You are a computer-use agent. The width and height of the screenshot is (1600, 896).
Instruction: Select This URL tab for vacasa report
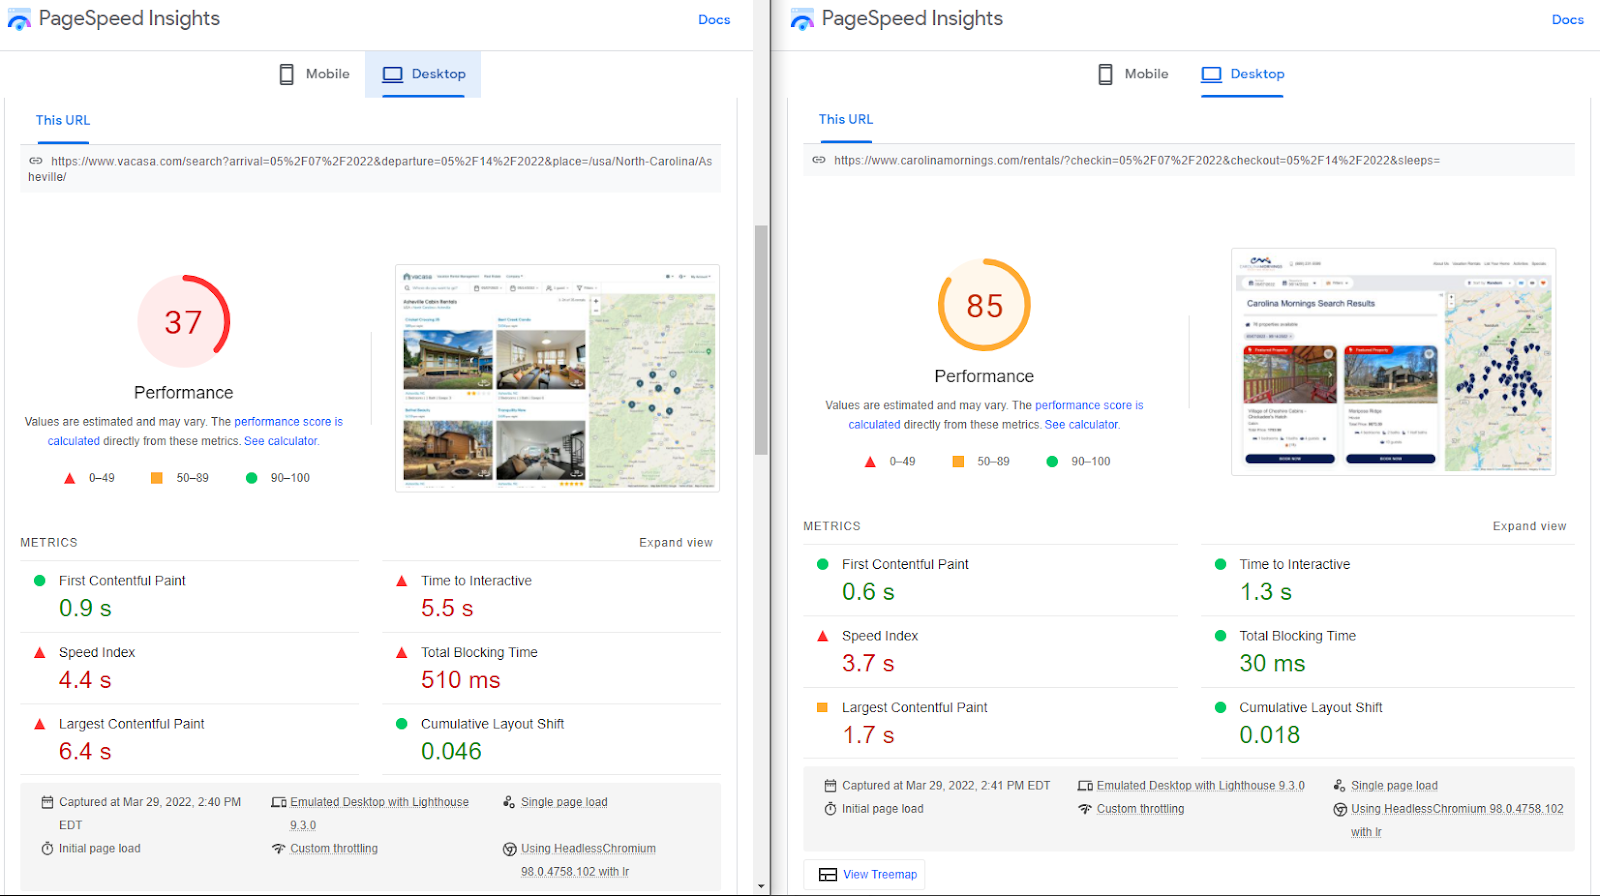pyautogui.click(x=63, y=120)
